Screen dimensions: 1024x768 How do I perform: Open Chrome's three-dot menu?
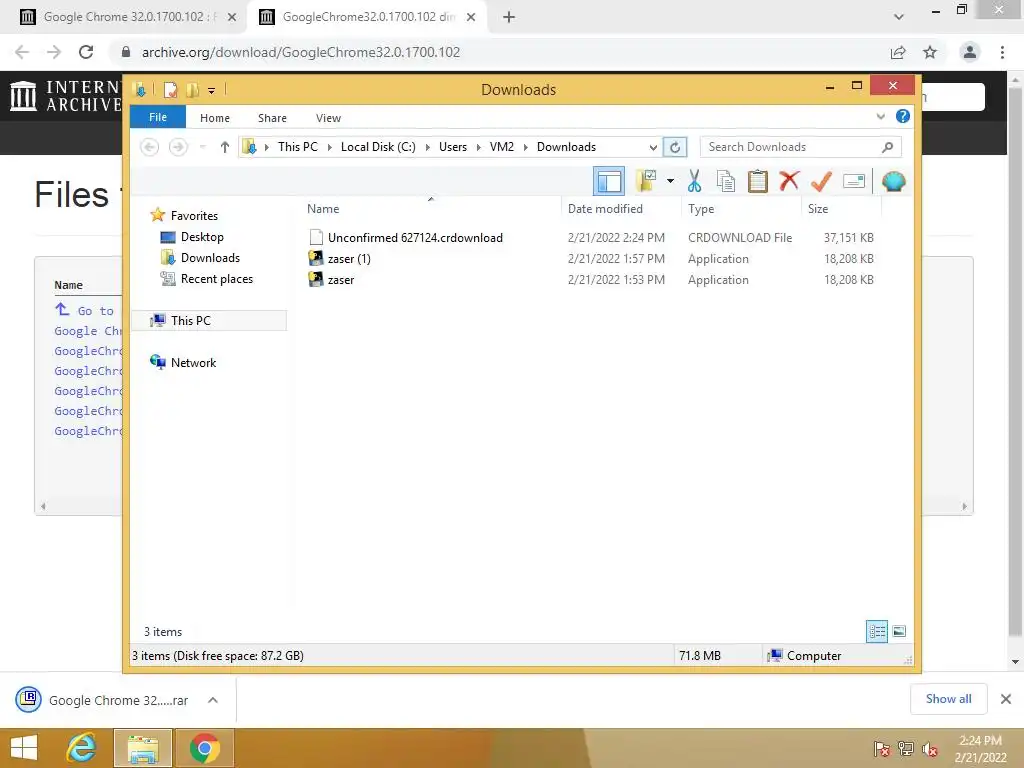point(1002,52)
